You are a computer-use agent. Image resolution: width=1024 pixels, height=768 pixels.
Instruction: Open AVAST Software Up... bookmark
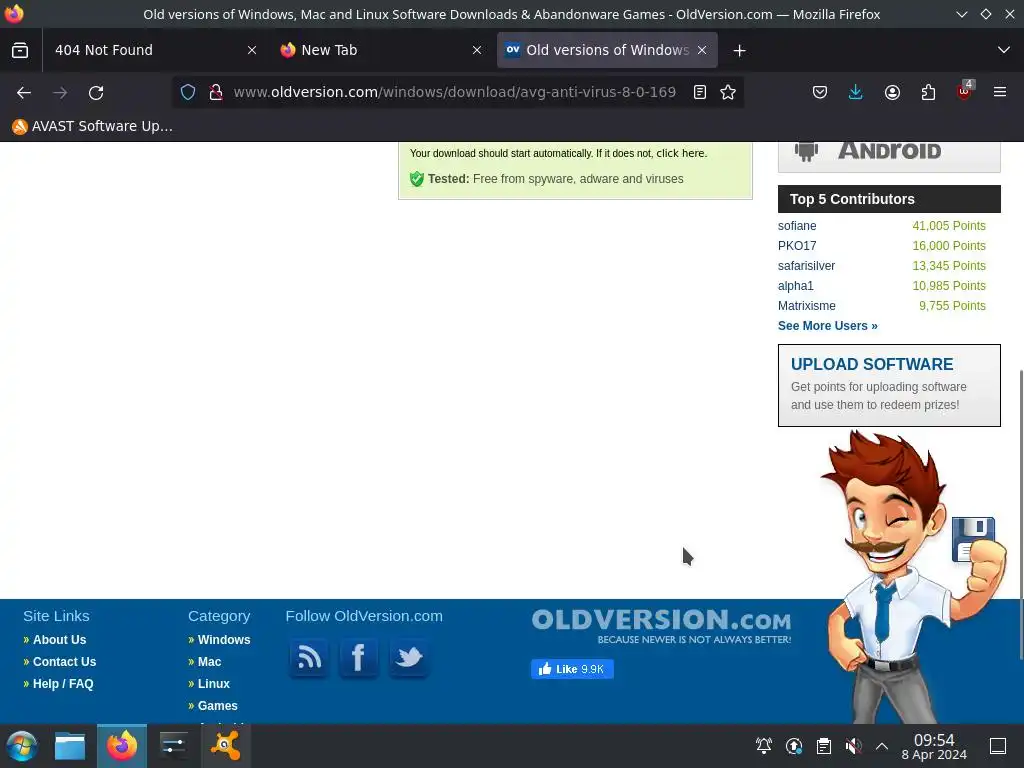(93, 126)
